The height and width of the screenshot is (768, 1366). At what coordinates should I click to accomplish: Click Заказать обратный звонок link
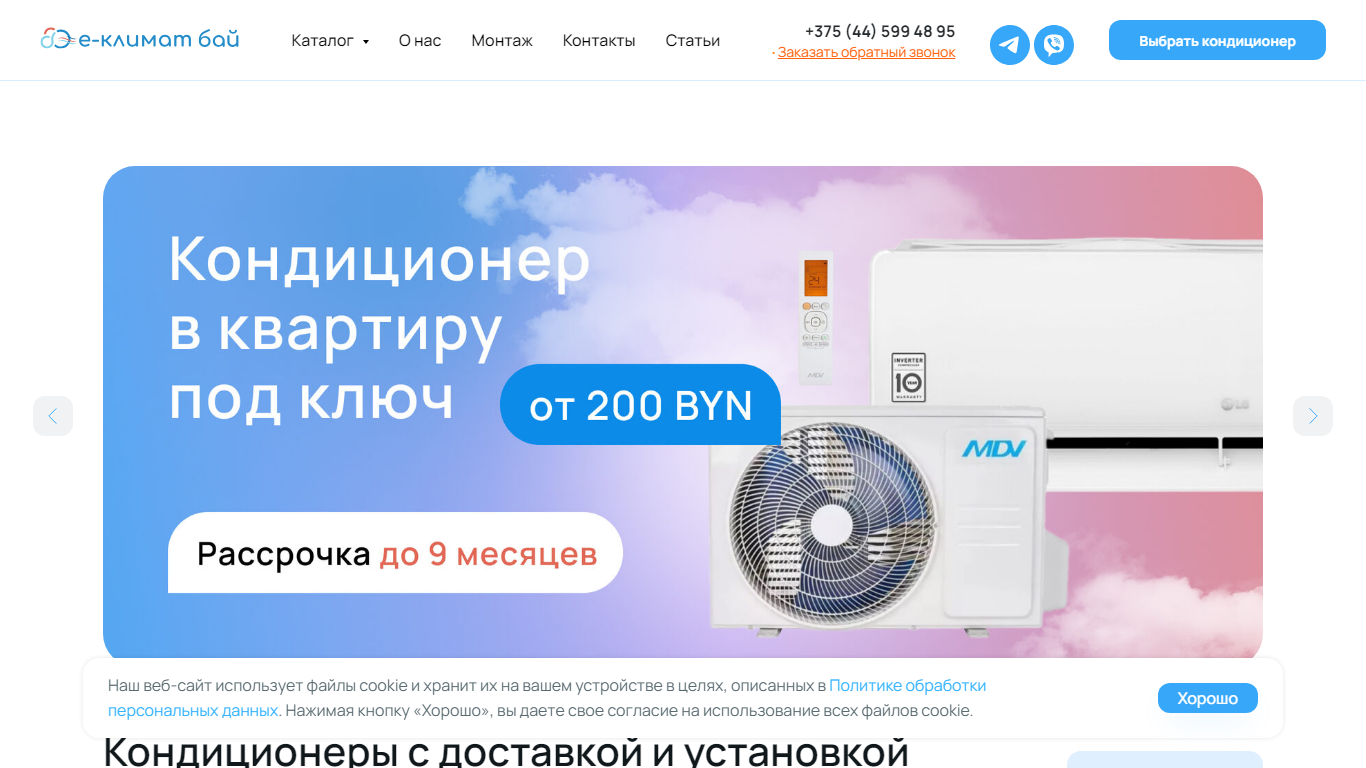click(x=867, y=53)
